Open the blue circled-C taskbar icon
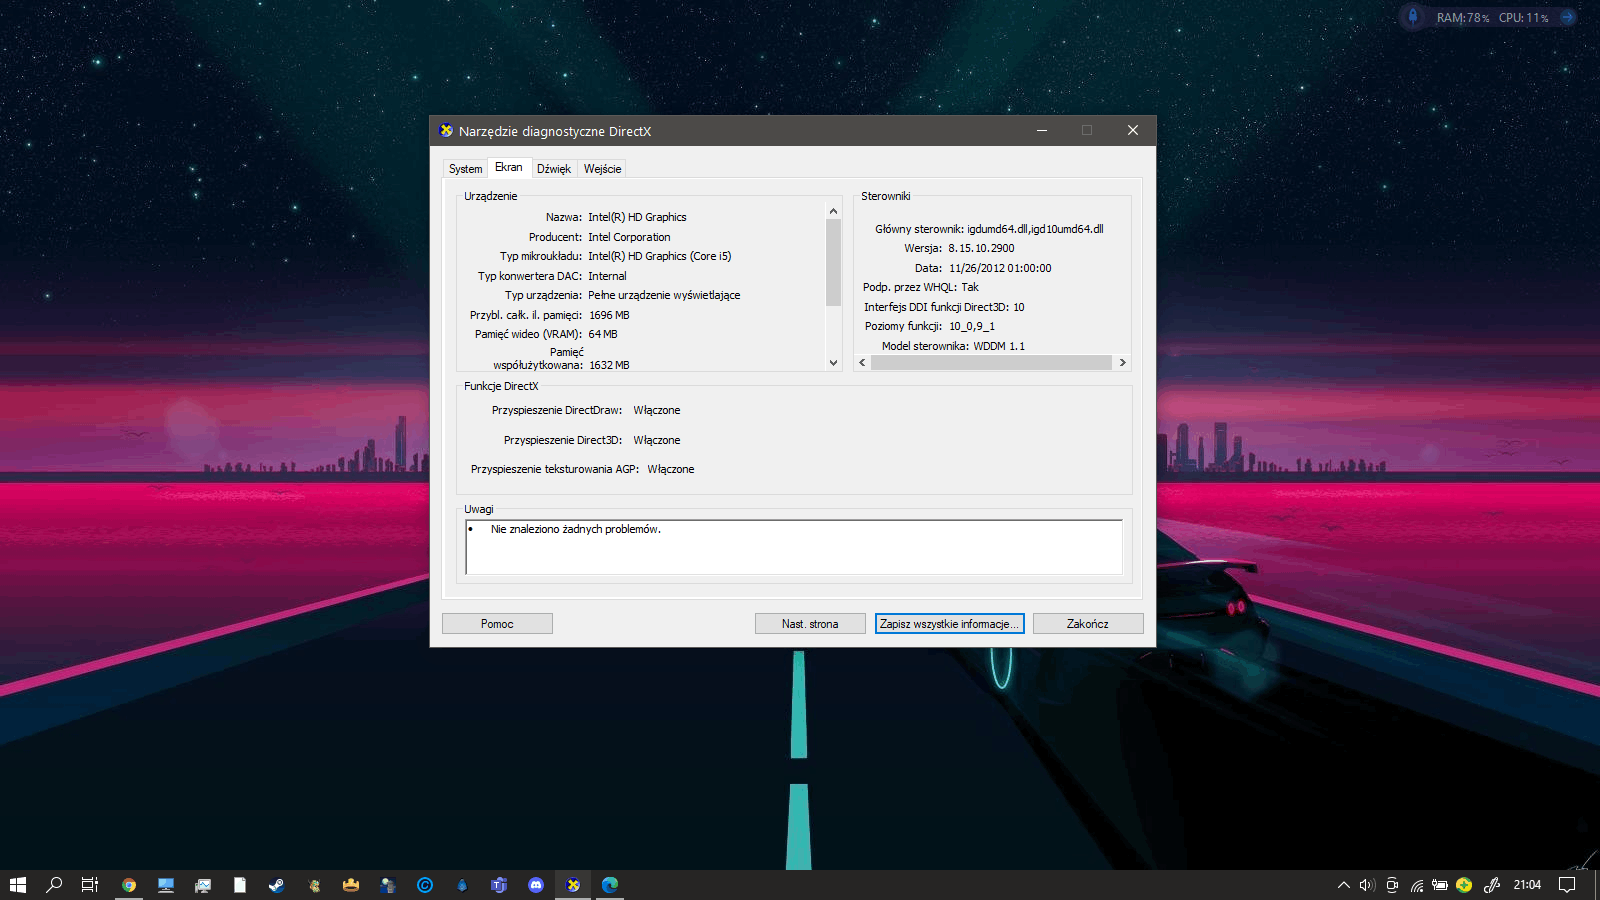The height and width of the screenshot is (900, 1600). pos(425,885)
